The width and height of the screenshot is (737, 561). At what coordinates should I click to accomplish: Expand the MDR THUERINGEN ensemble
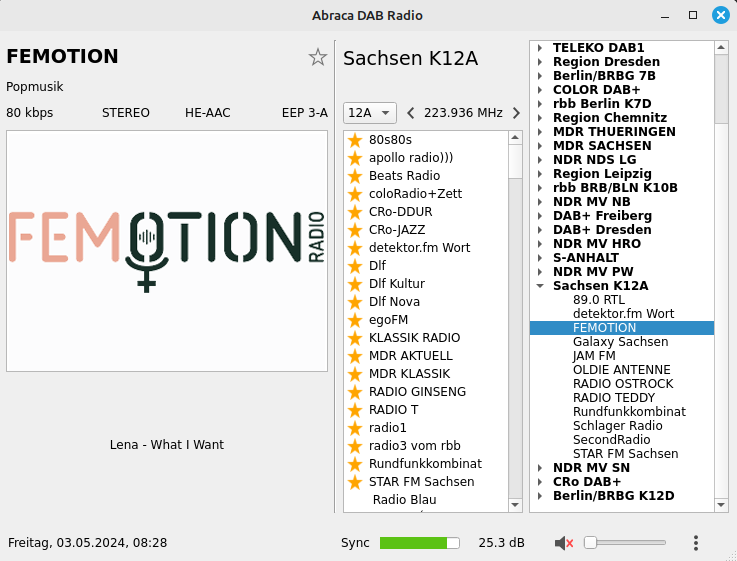click(540, 132)
